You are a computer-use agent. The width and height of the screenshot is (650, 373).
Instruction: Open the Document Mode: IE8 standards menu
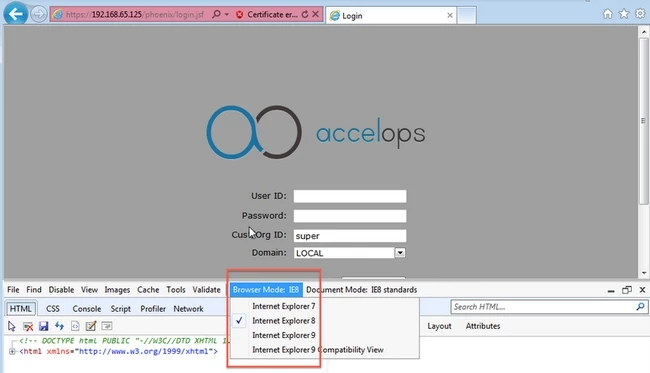361,290
